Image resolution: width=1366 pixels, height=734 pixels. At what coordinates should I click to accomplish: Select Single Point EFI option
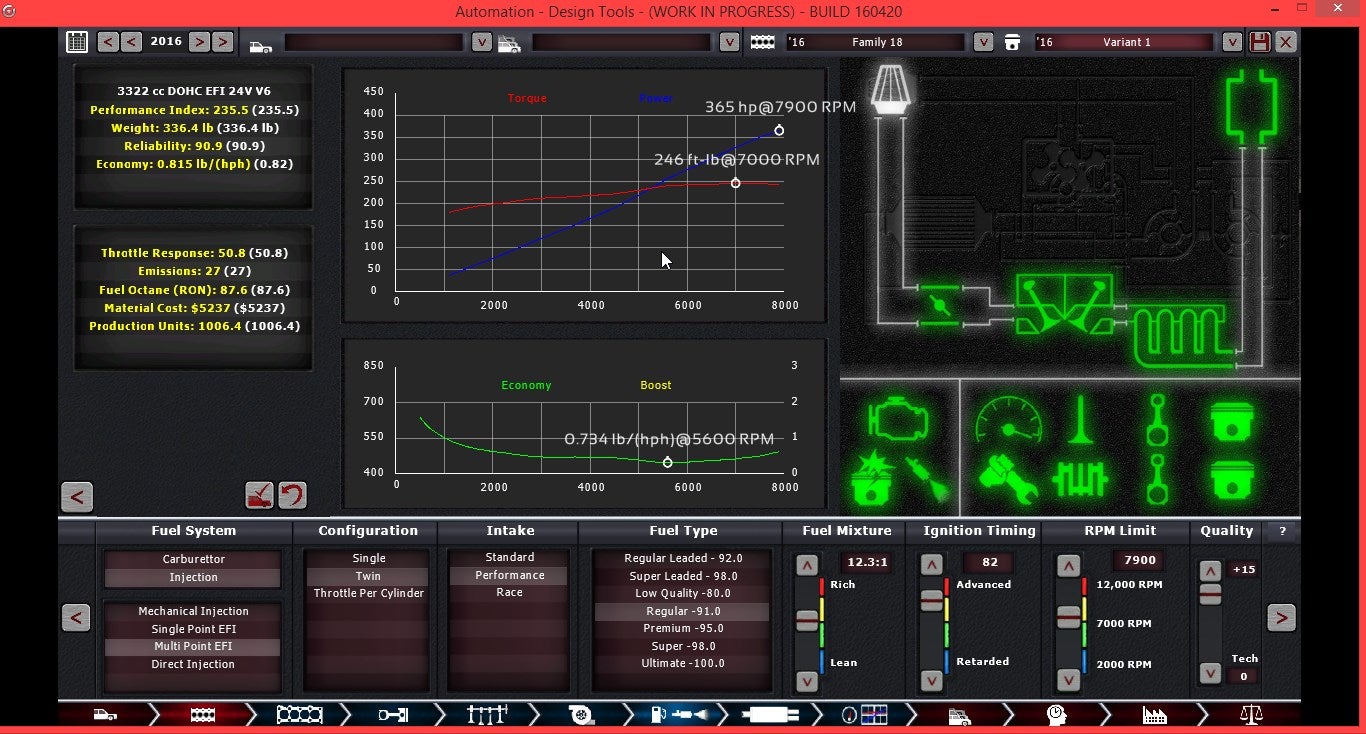193,629
